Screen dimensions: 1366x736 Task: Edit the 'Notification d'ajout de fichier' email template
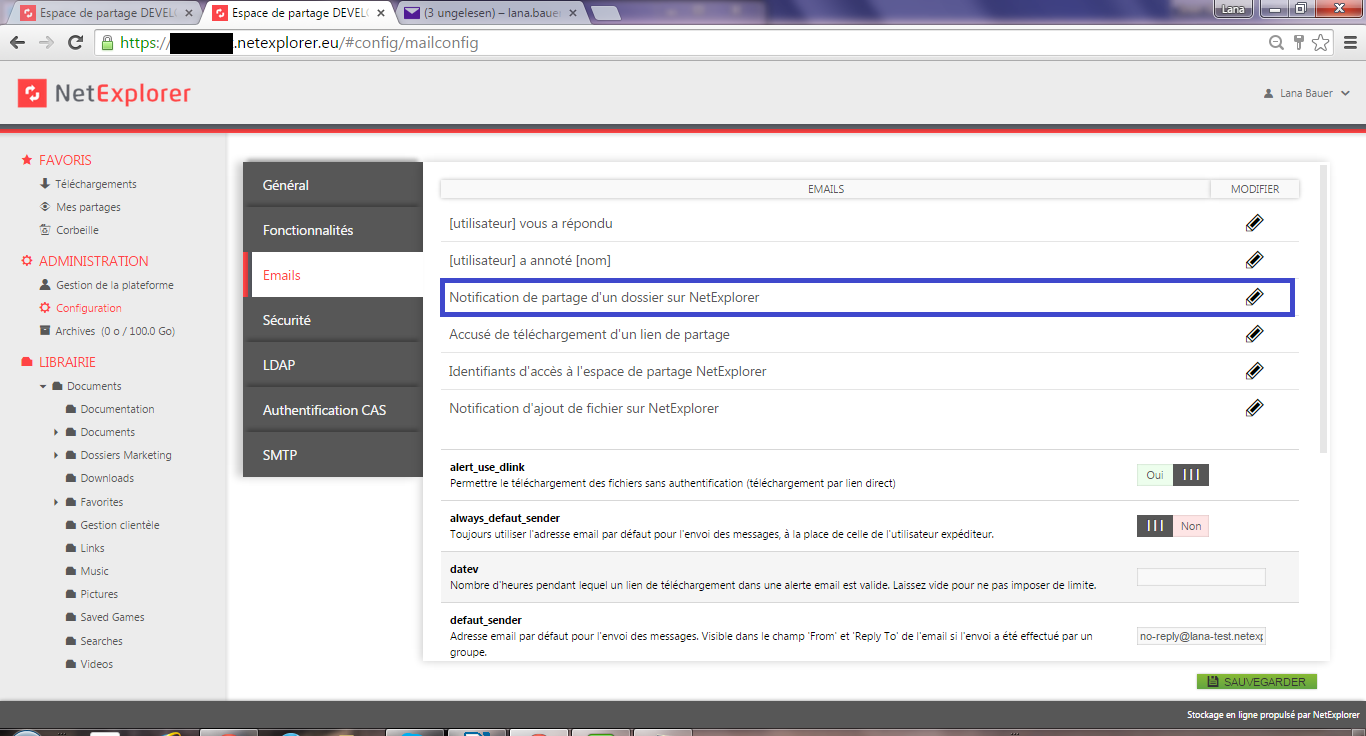coord(1254,408)
